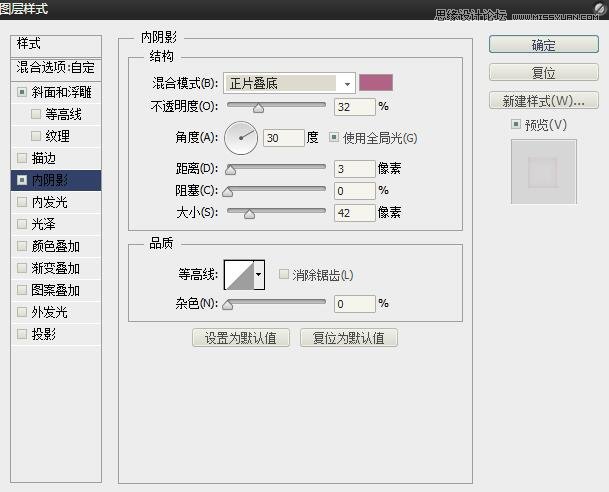Enable 消除锯齿 checkbox
The height and width of the screenshot is (492, 609).
284,275
